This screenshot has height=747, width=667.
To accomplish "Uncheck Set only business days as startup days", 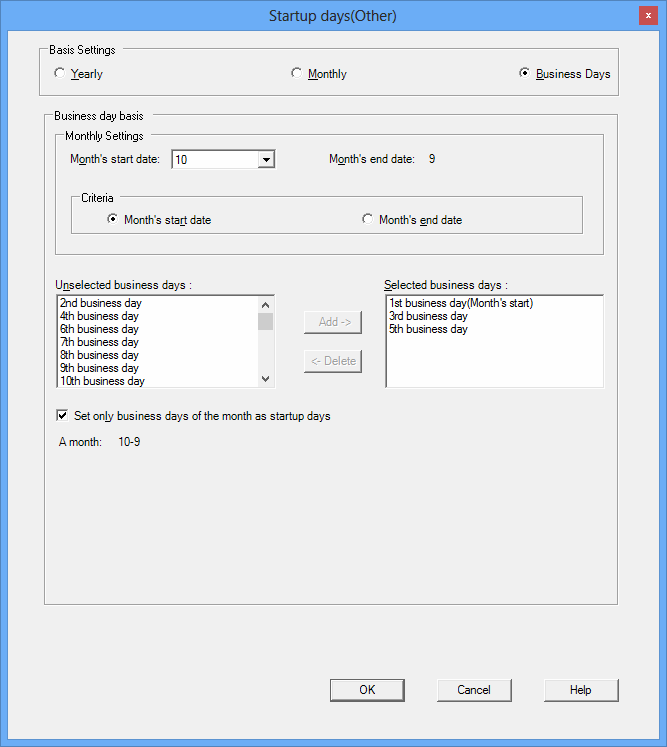I will [63, 416].
